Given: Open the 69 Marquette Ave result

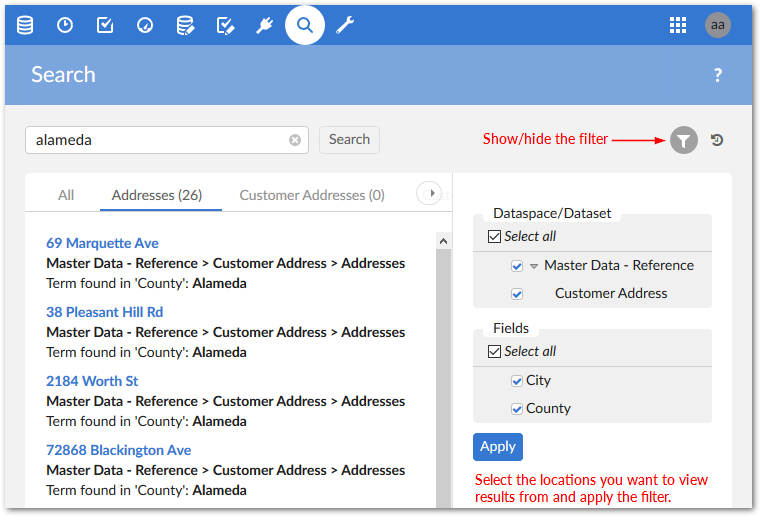Looking at the screenshot, I should pyautogui.click(x=102, y=243).
